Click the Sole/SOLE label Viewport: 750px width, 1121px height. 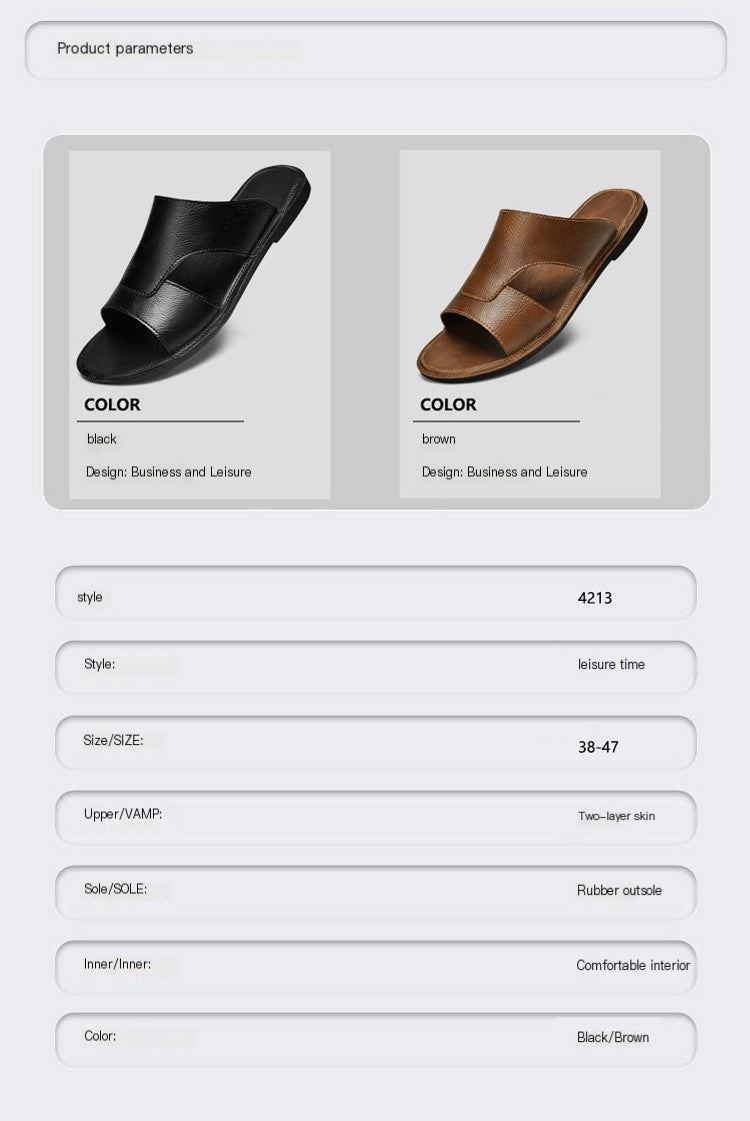(115, 889)
